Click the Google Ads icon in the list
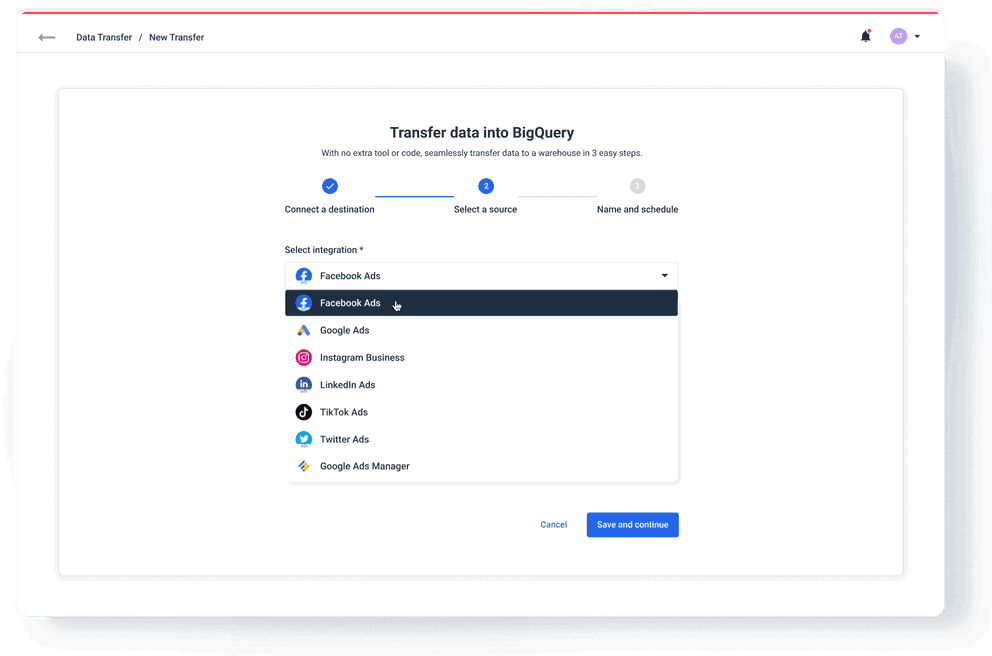992x656 pixels. point(303,329)
